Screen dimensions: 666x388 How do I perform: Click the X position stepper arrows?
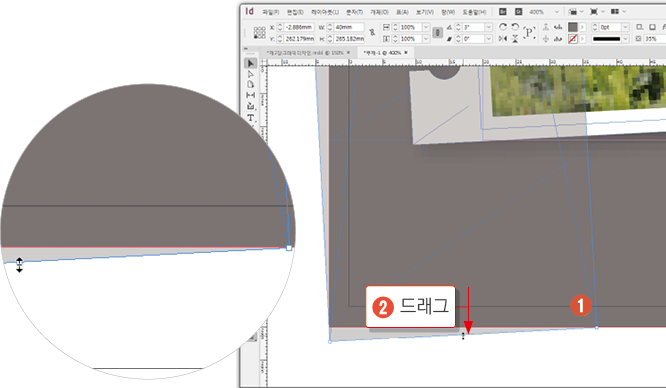click(x=280, y=27)
